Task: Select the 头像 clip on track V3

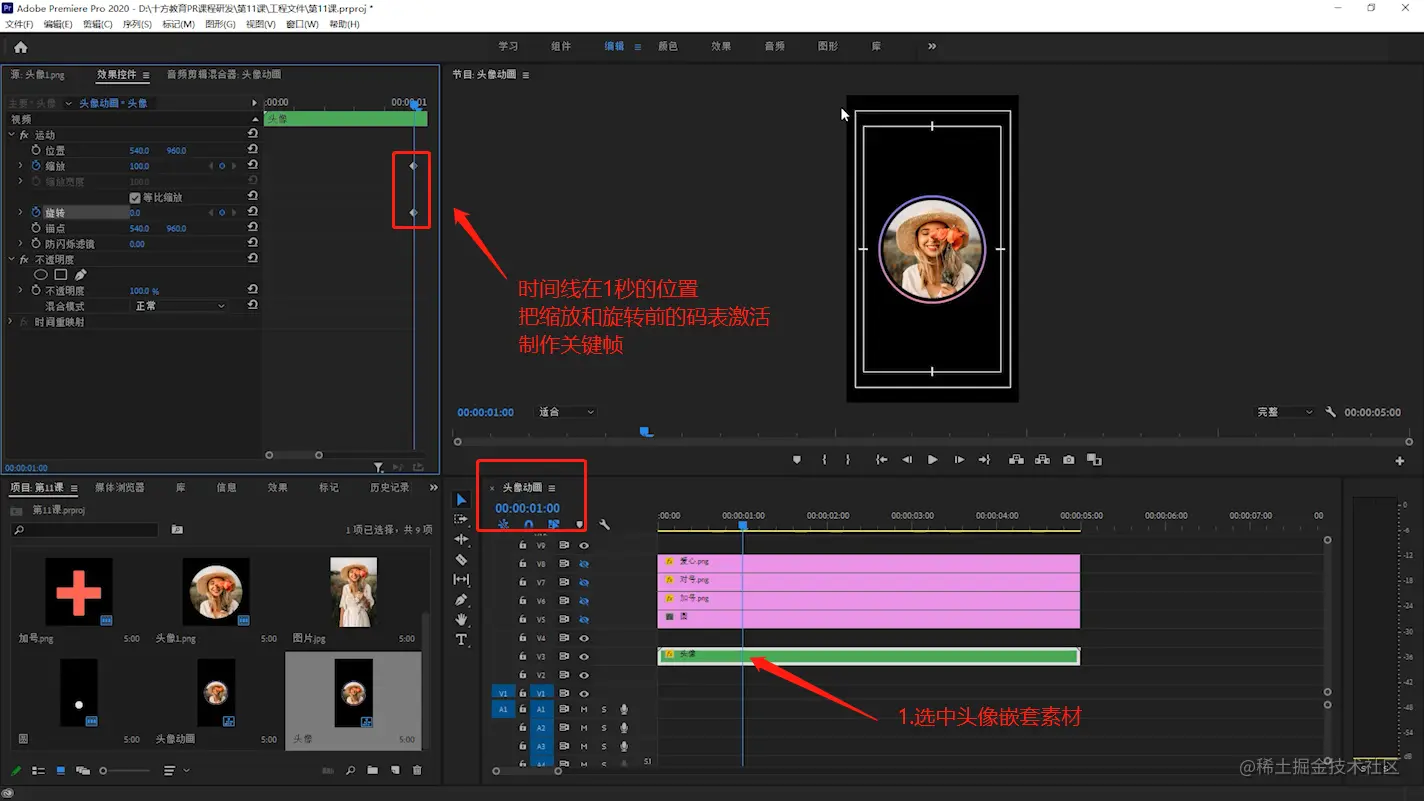Action: [868, 656]
